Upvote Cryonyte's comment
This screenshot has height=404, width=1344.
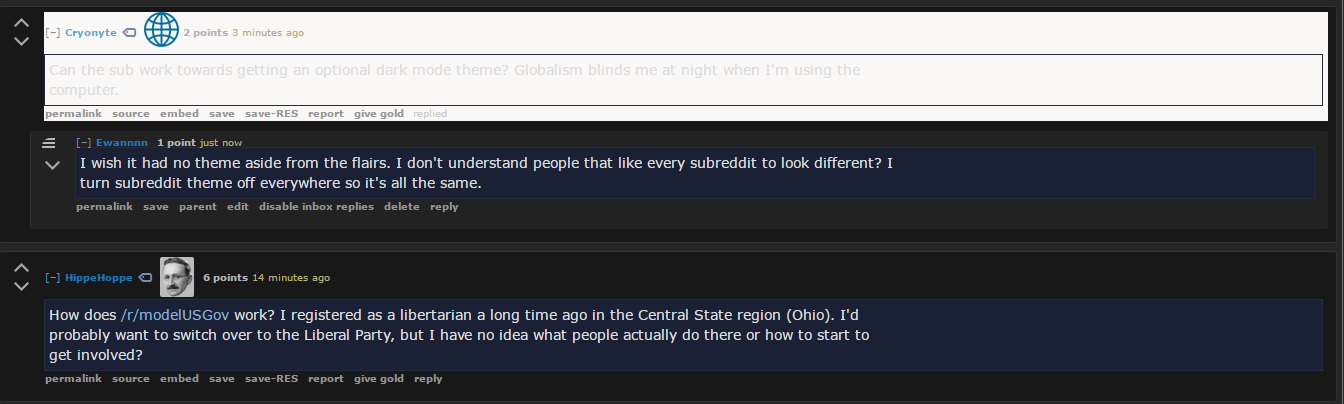click(x=21, y=23)
